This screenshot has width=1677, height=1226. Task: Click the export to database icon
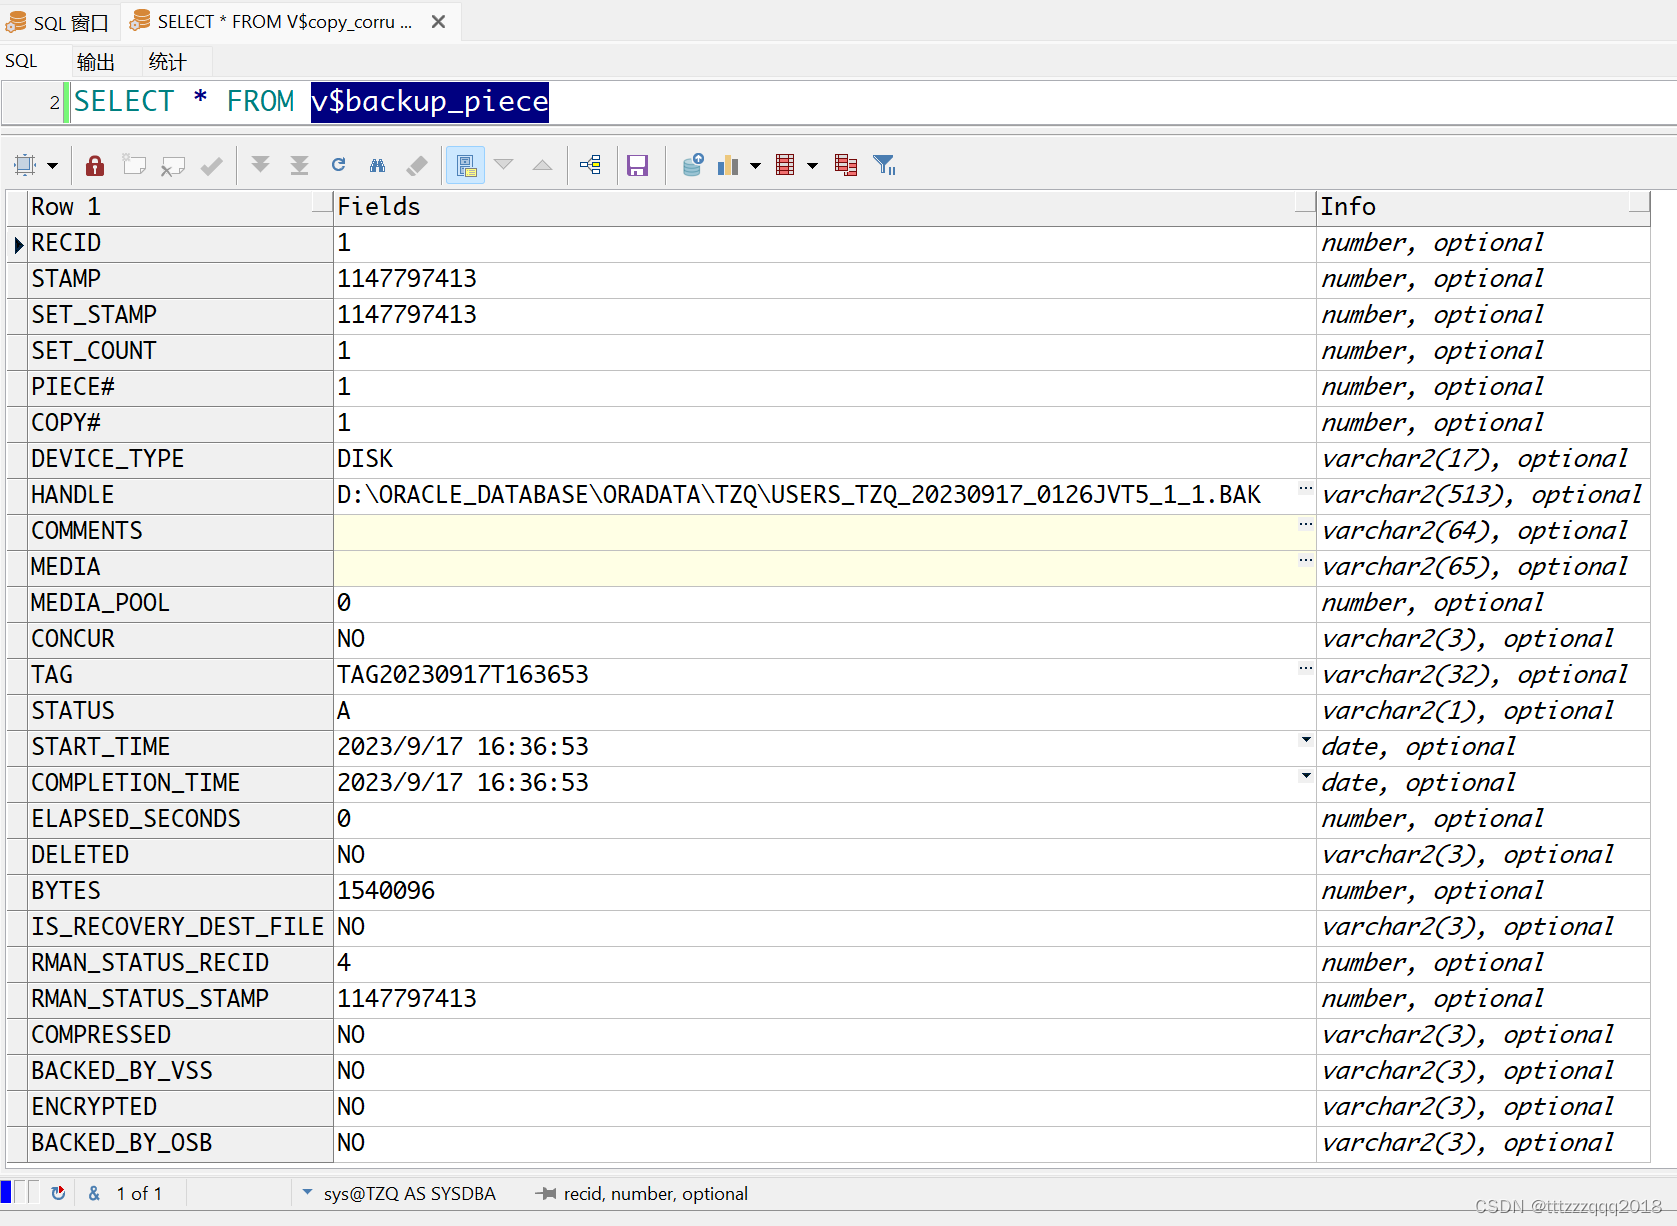[x=692, y=165]
